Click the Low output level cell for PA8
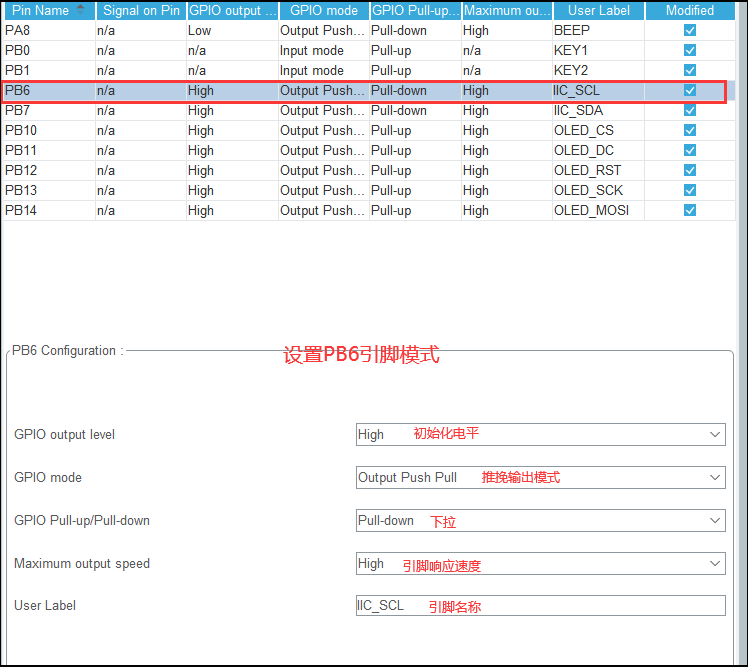Screen dimensions: 748x667 pyautogui.click(x=232, y=31)
